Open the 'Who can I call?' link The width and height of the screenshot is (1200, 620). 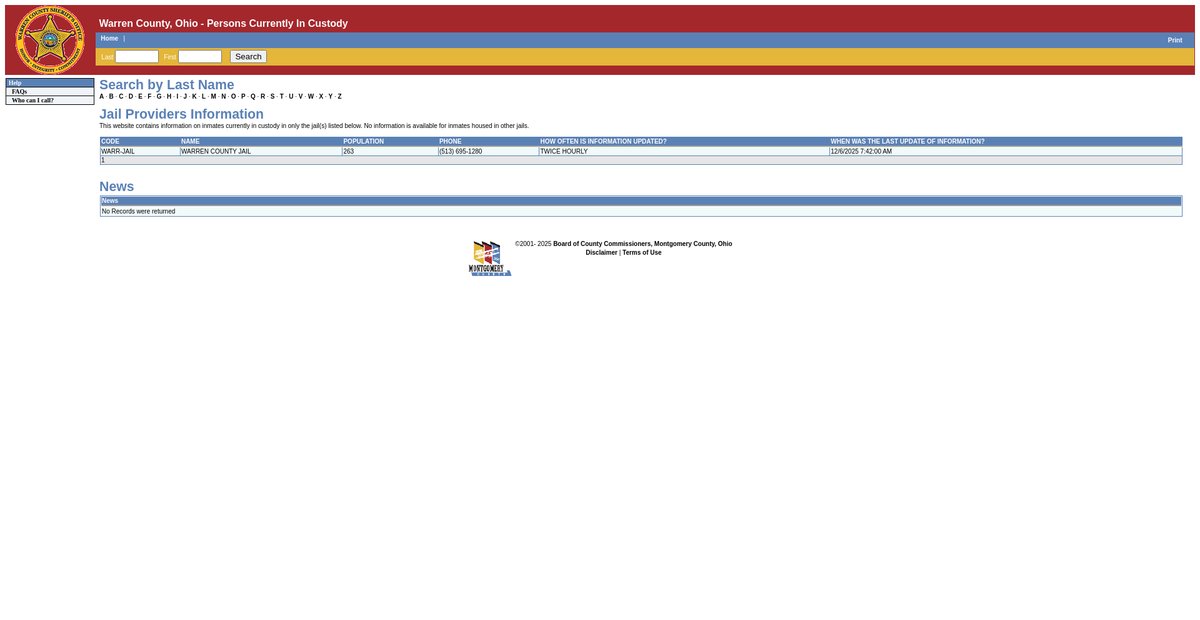coord(33,101)
